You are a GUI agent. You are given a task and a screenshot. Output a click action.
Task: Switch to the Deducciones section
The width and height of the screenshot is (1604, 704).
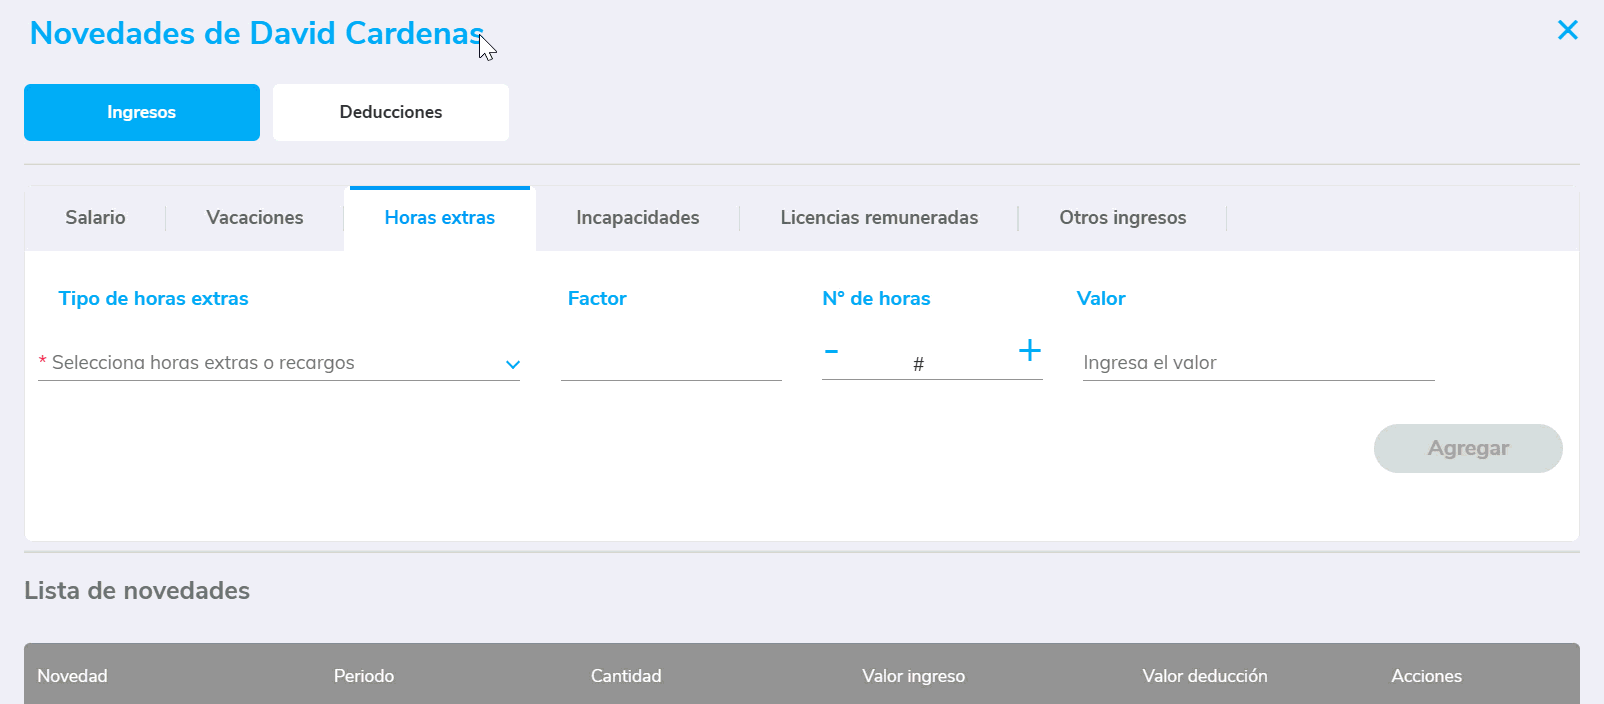pos(390,112)
